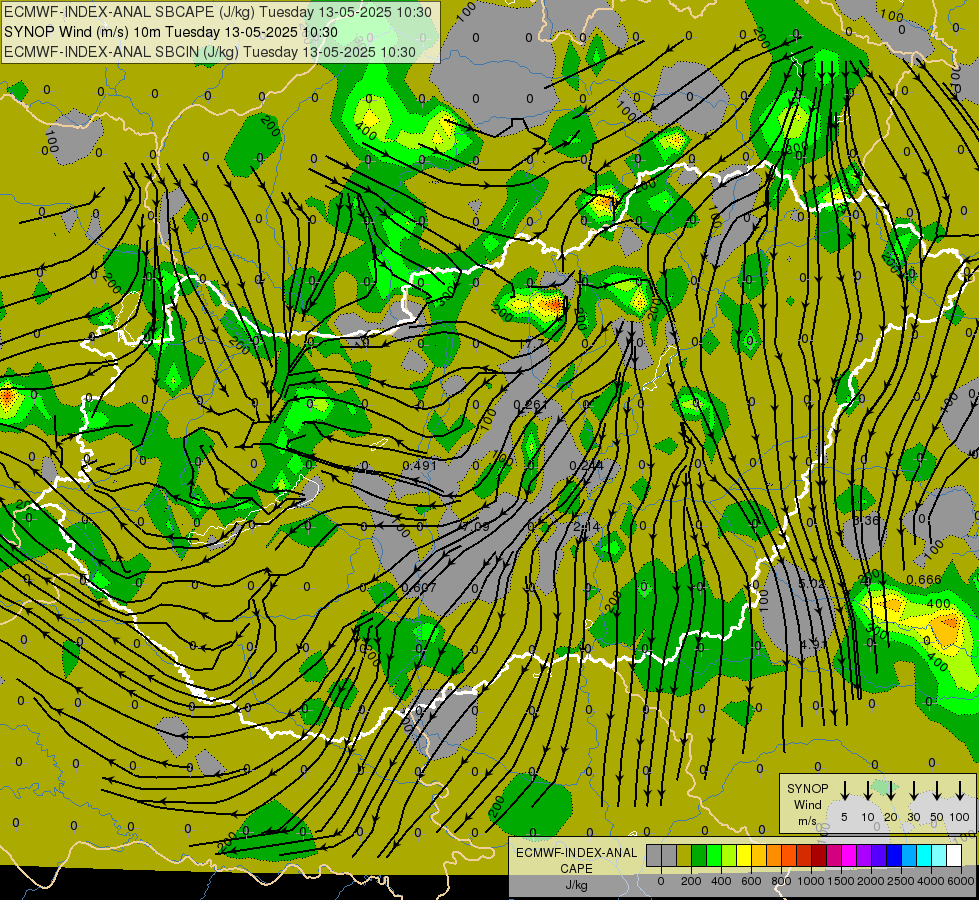The image size is (979, 900).
Task: Pick the pale cyan swatch after 4000 tick
Action: (x=938, y=855)
